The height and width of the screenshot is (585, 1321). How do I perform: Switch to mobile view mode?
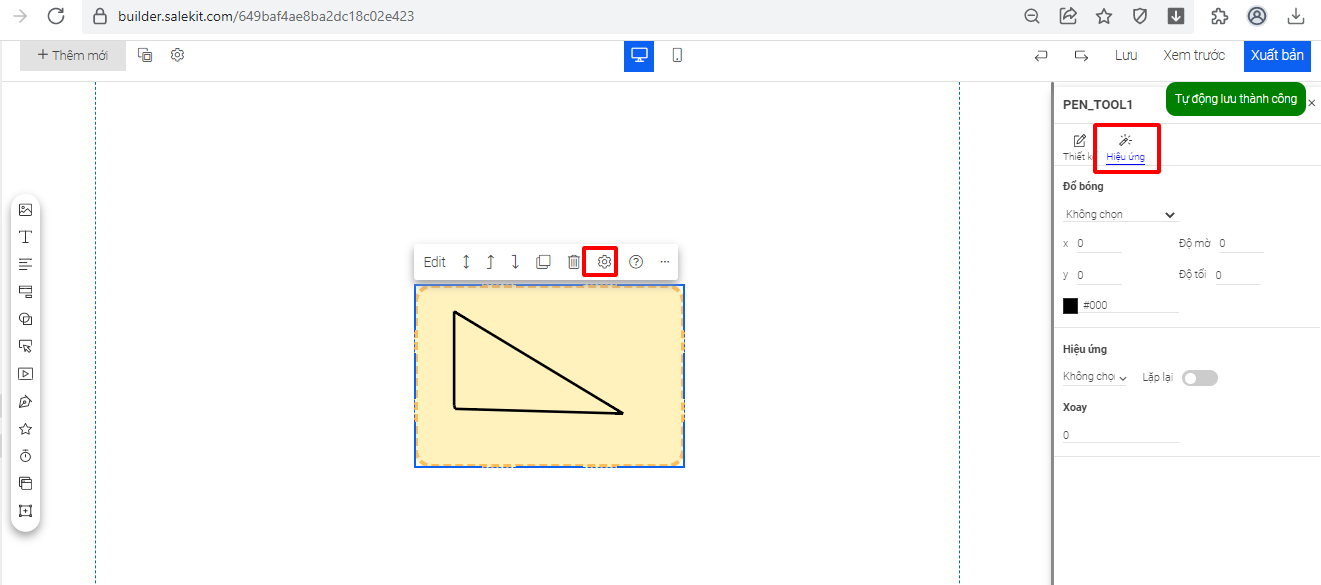coord(677,55)
